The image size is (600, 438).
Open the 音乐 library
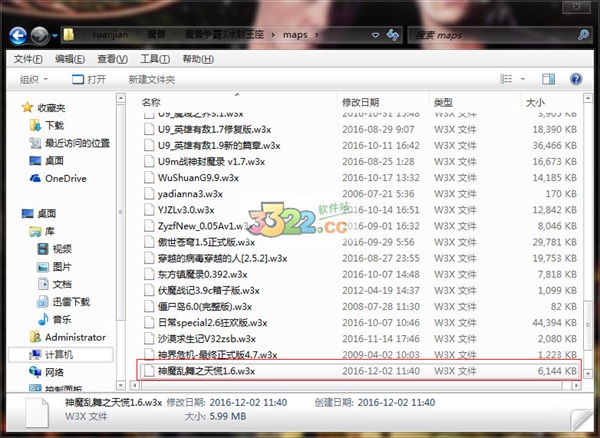(54, 319)
